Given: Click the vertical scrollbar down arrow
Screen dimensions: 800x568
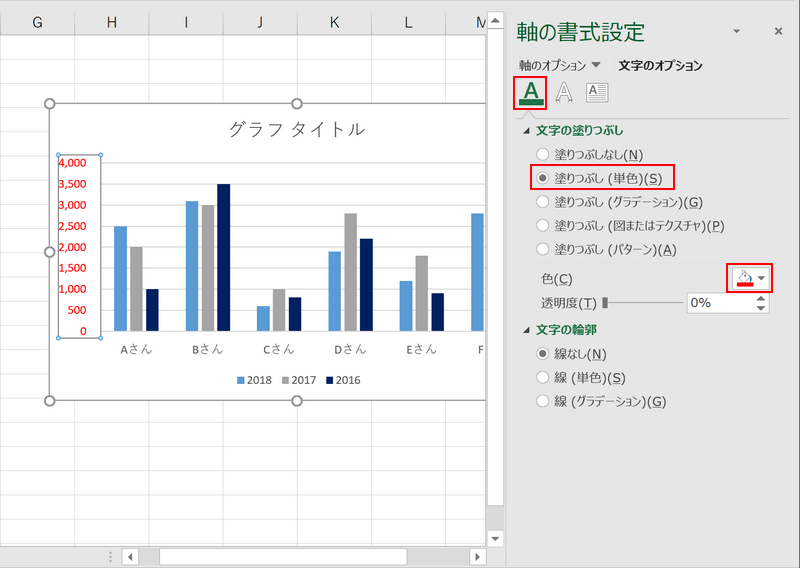Looking at the screenshot, I should tap(495, 538).
